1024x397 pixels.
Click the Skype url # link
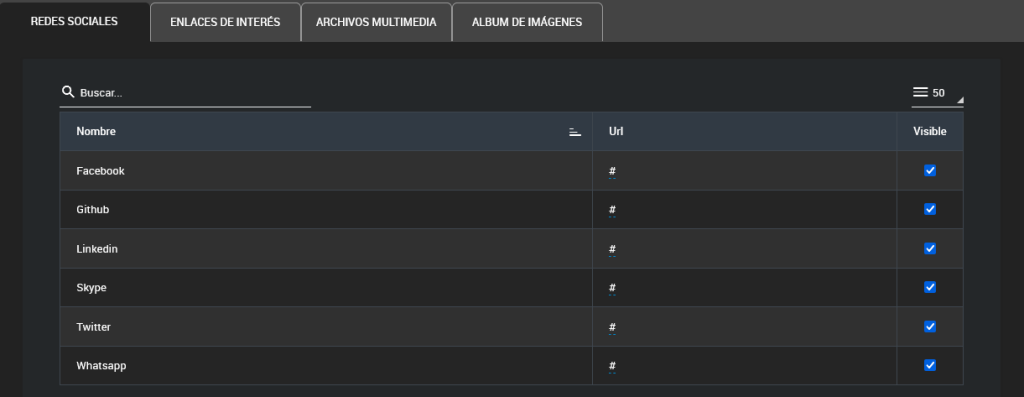[x=612, y=289]
